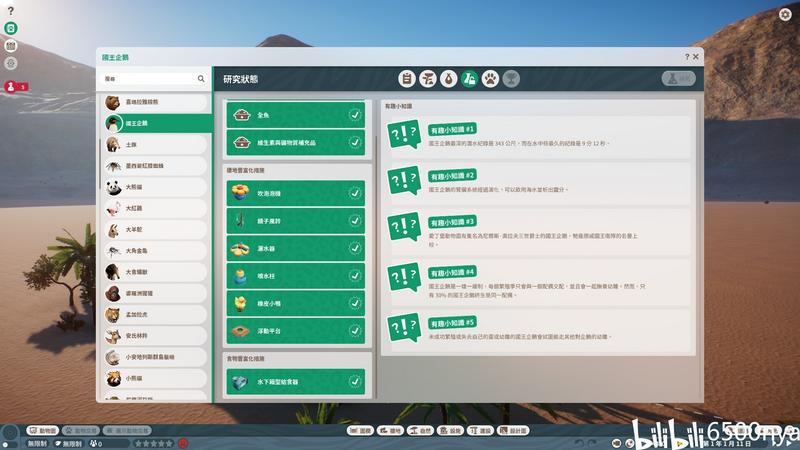Toggle checkmark on whole fish row

355,115
